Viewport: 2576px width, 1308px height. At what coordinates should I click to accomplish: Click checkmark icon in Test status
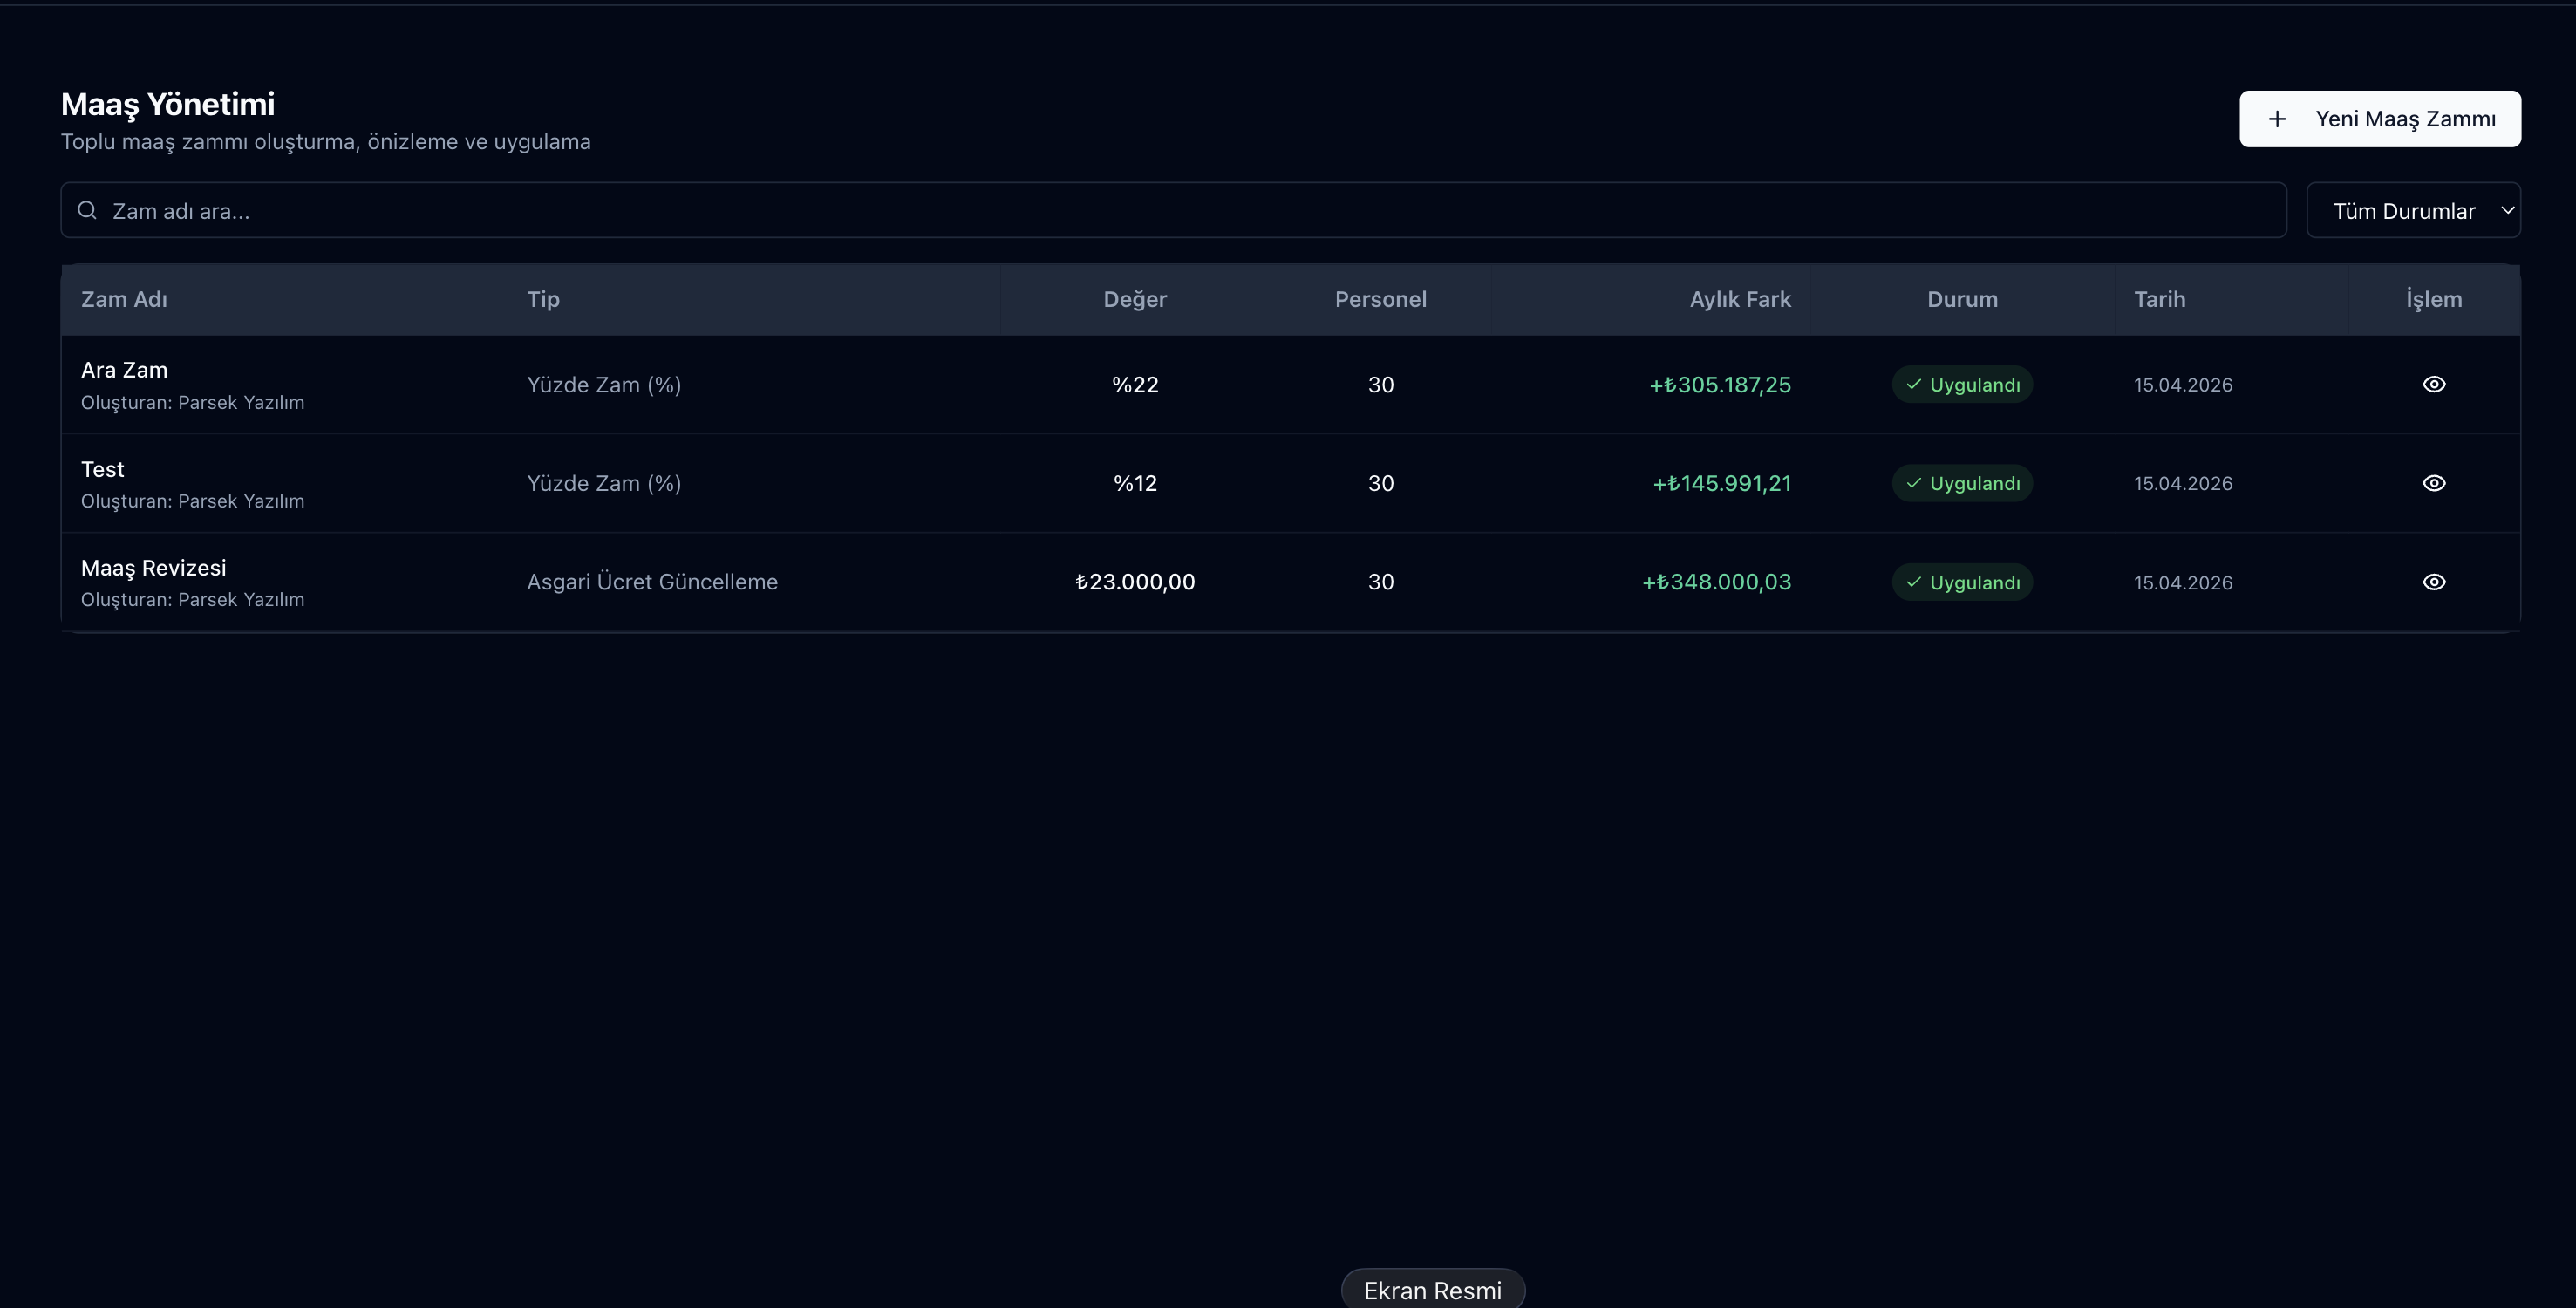click(1914, 483)
